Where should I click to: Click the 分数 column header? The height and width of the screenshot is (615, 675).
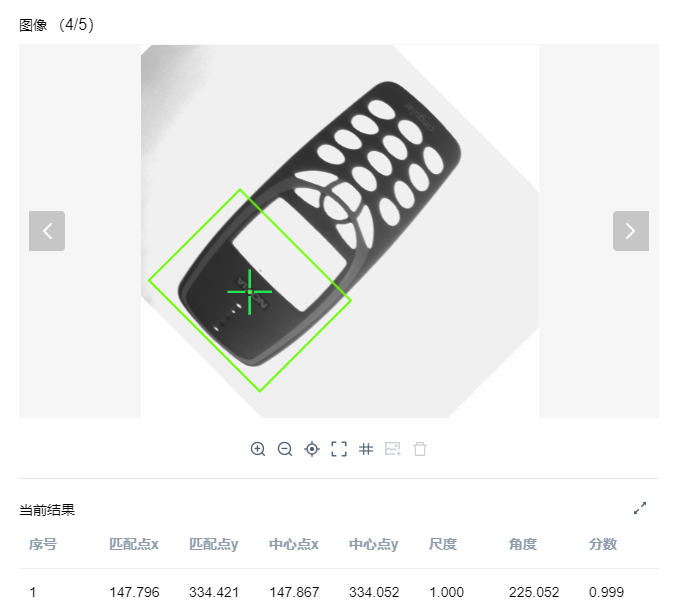(x=603, y=544)
